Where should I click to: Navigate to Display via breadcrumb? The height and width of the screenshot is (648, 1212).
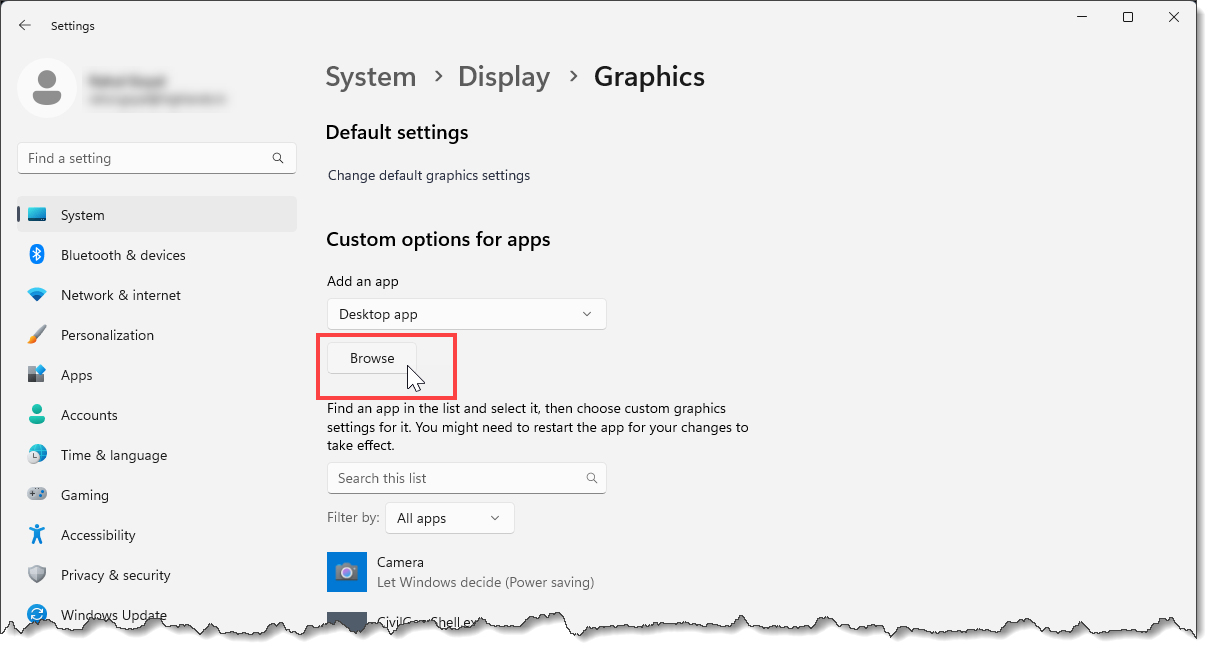(x=503, y=76)
